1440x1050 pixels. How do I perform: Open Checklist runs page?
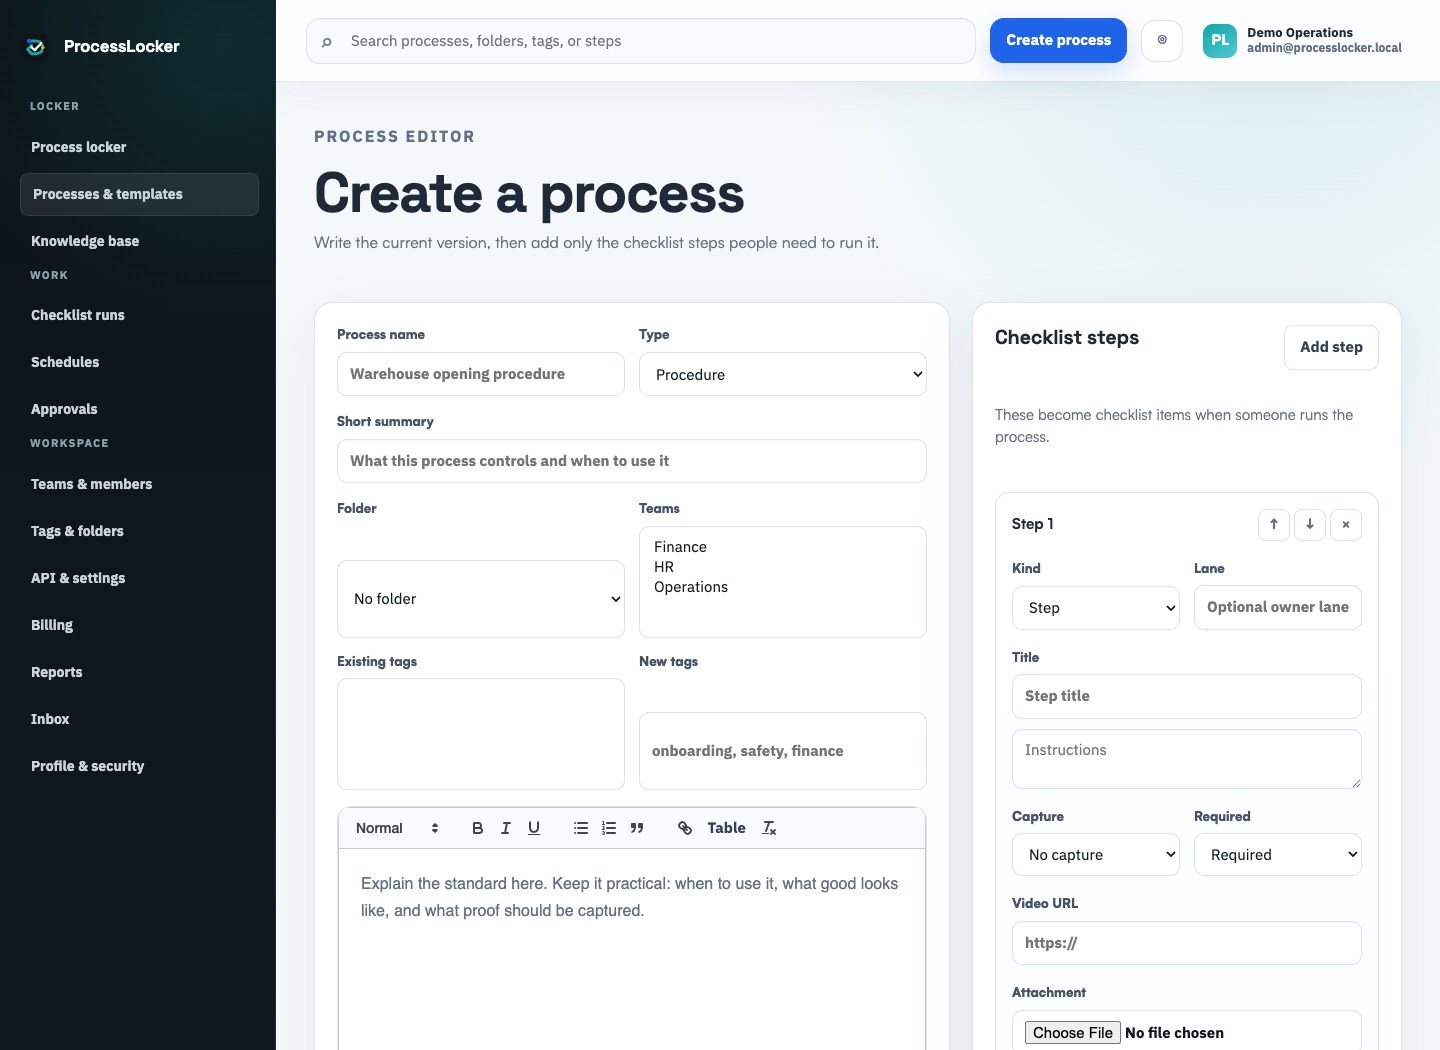coord(139,315)
